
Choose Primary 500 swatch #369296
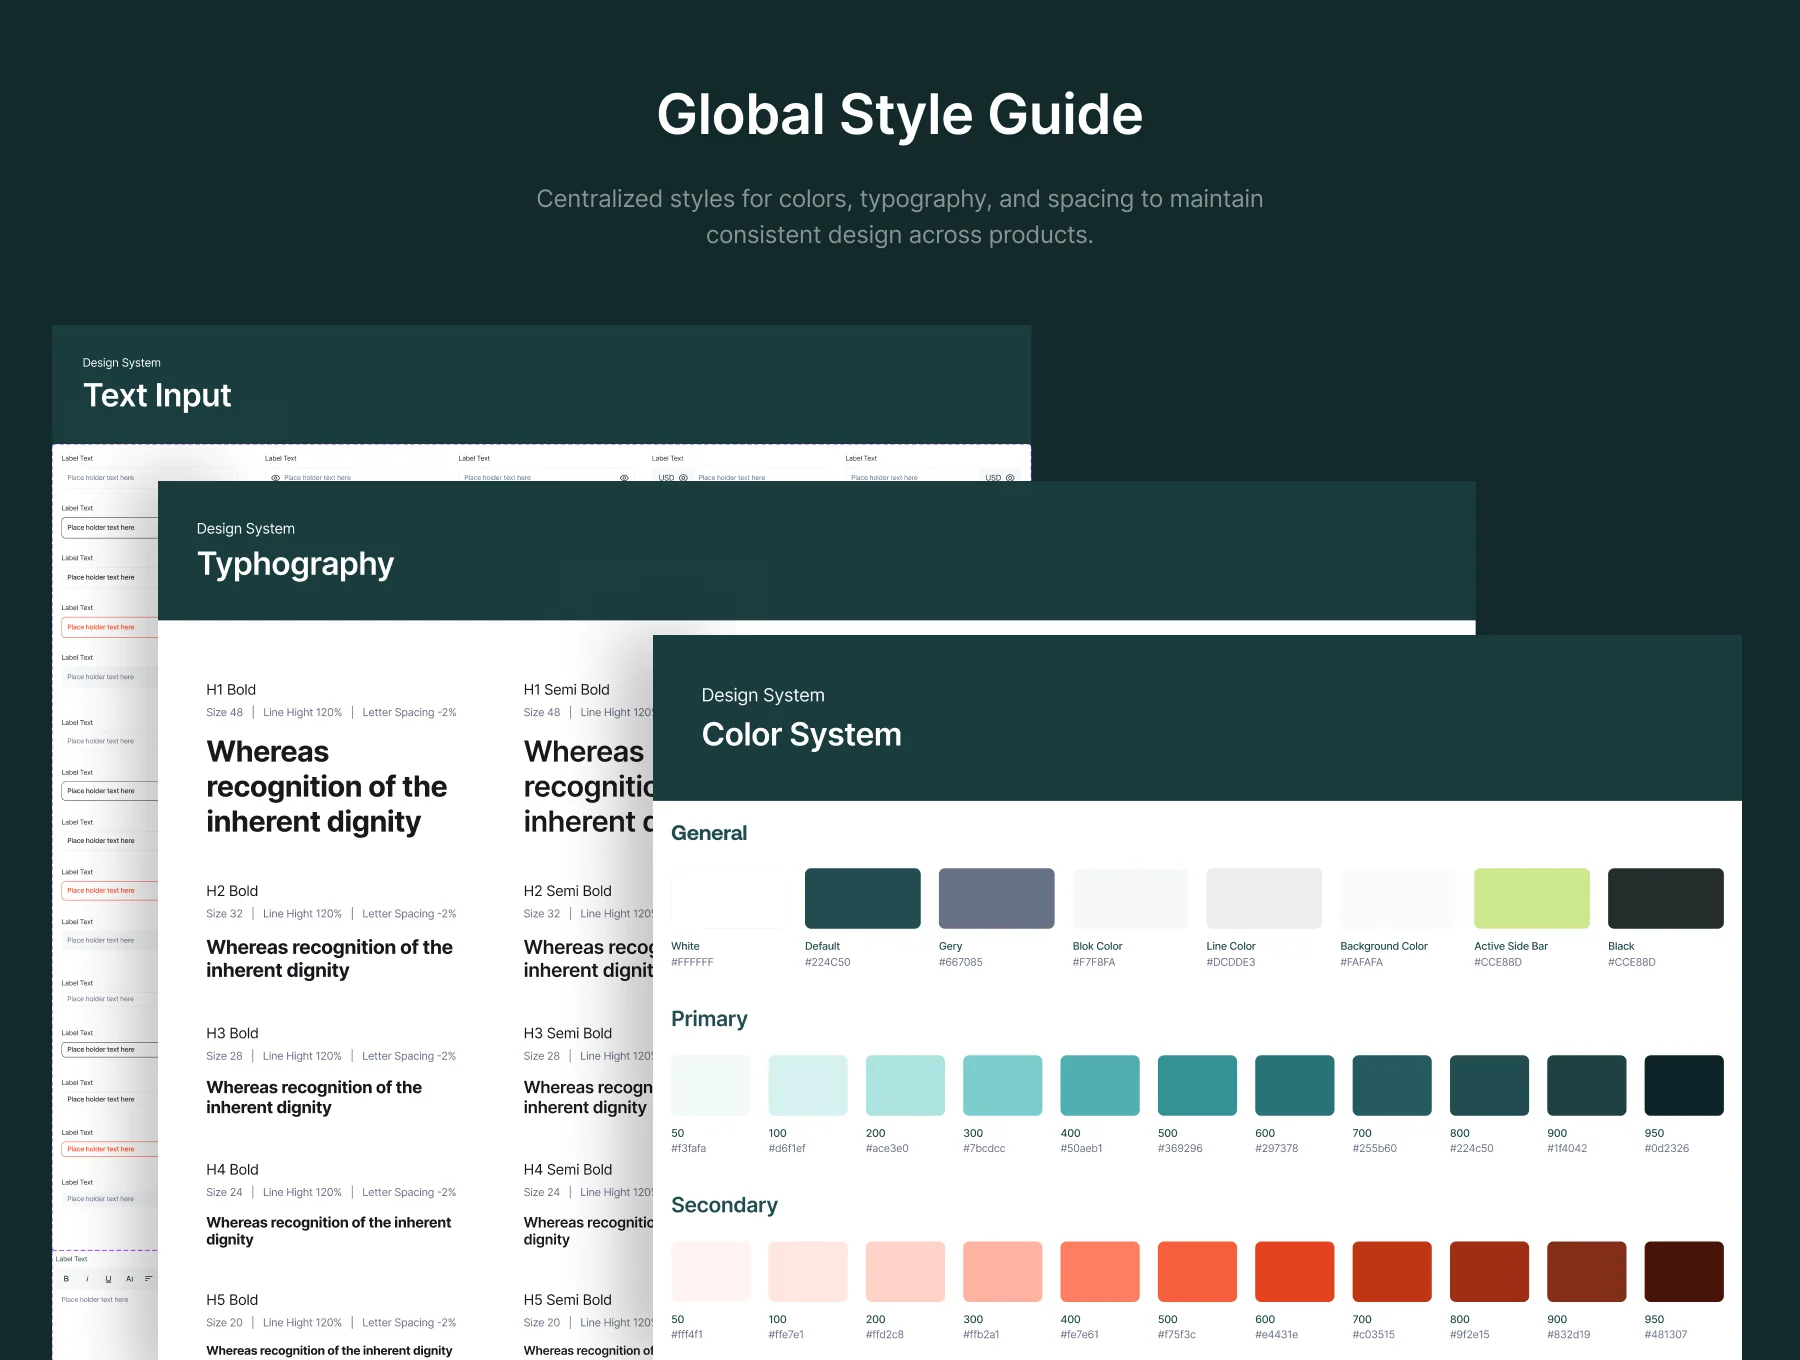(x=1197, y=1085)
